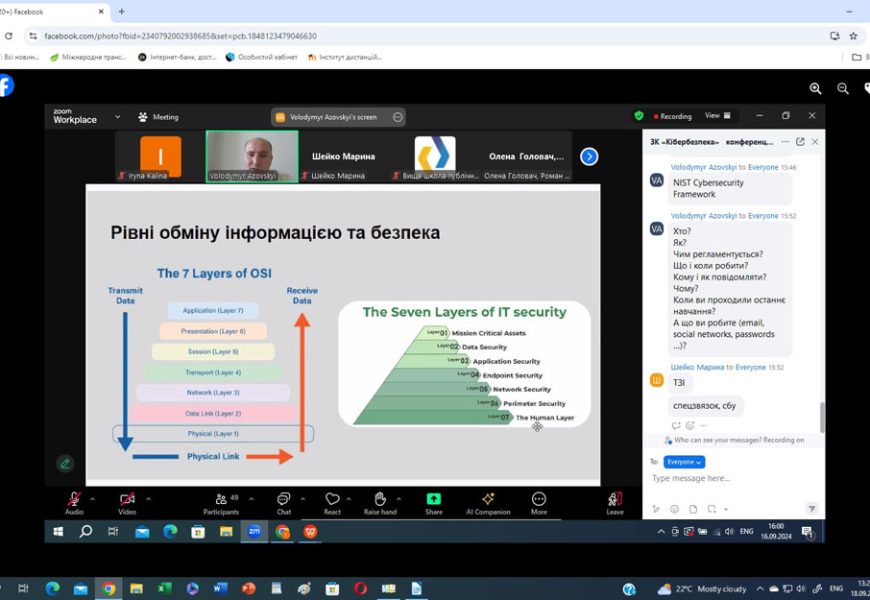The image size is (870, 600).
Task: Turn on camera with the Video button
Action: (x=127, y=500)
